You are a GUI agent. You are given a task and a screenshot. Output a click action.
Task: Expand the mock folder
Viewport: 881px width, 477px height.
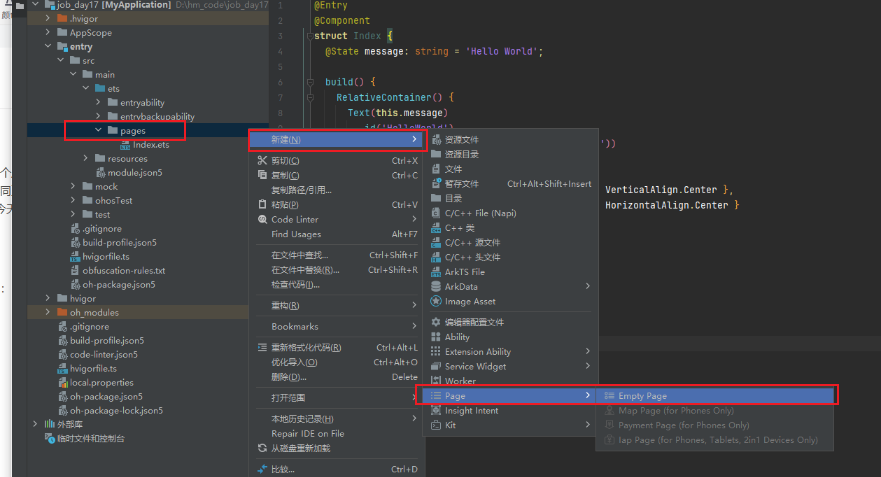click(73, 186)
